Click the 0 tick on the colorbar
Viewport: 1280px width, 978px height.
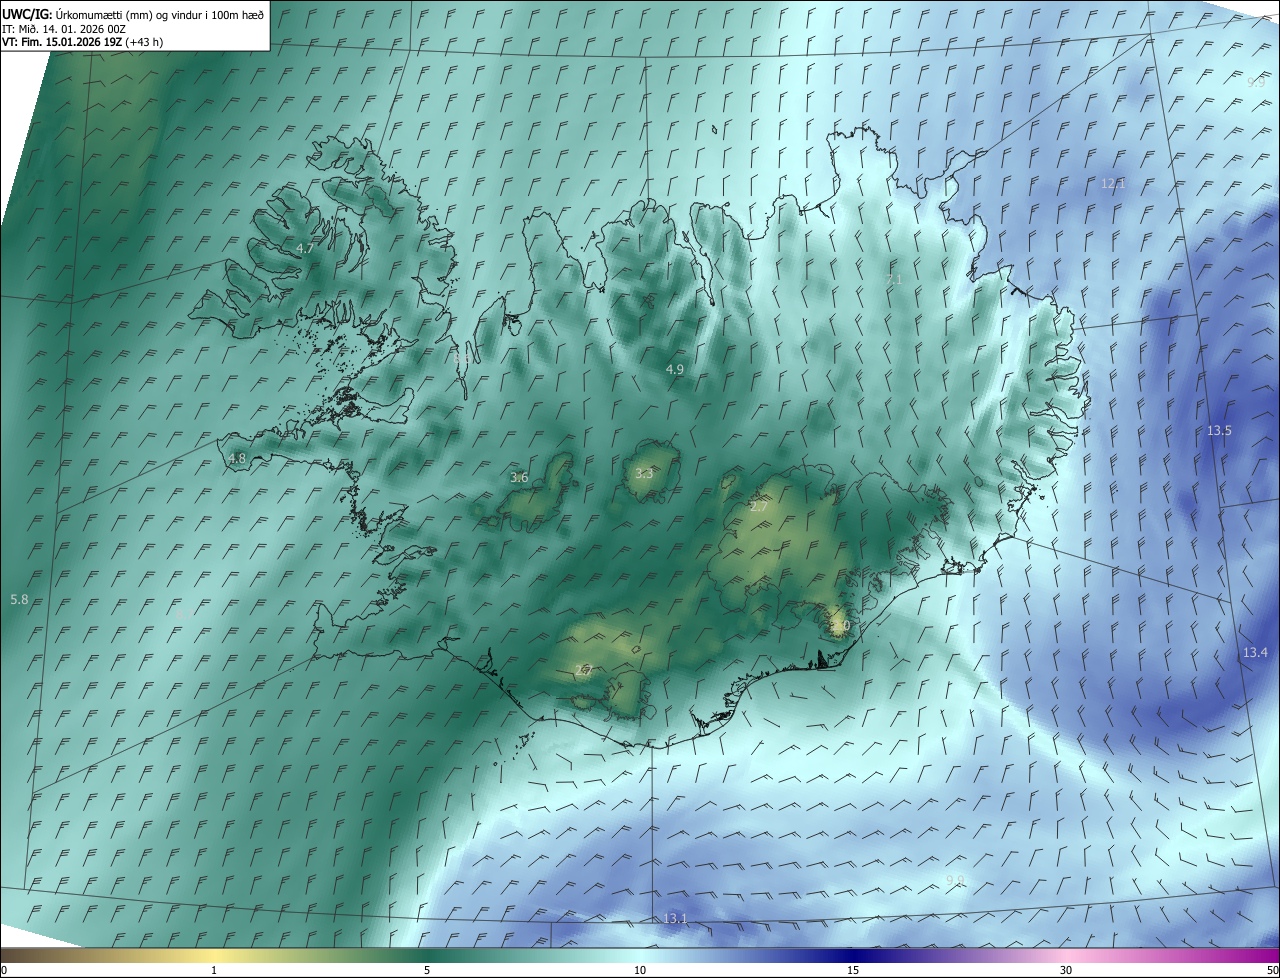4,970
